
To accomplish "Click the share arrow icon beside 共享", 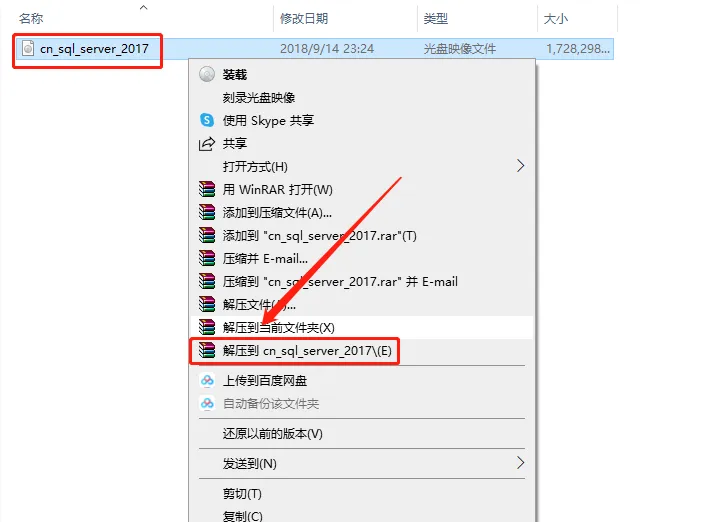I will tap(207, 143).
